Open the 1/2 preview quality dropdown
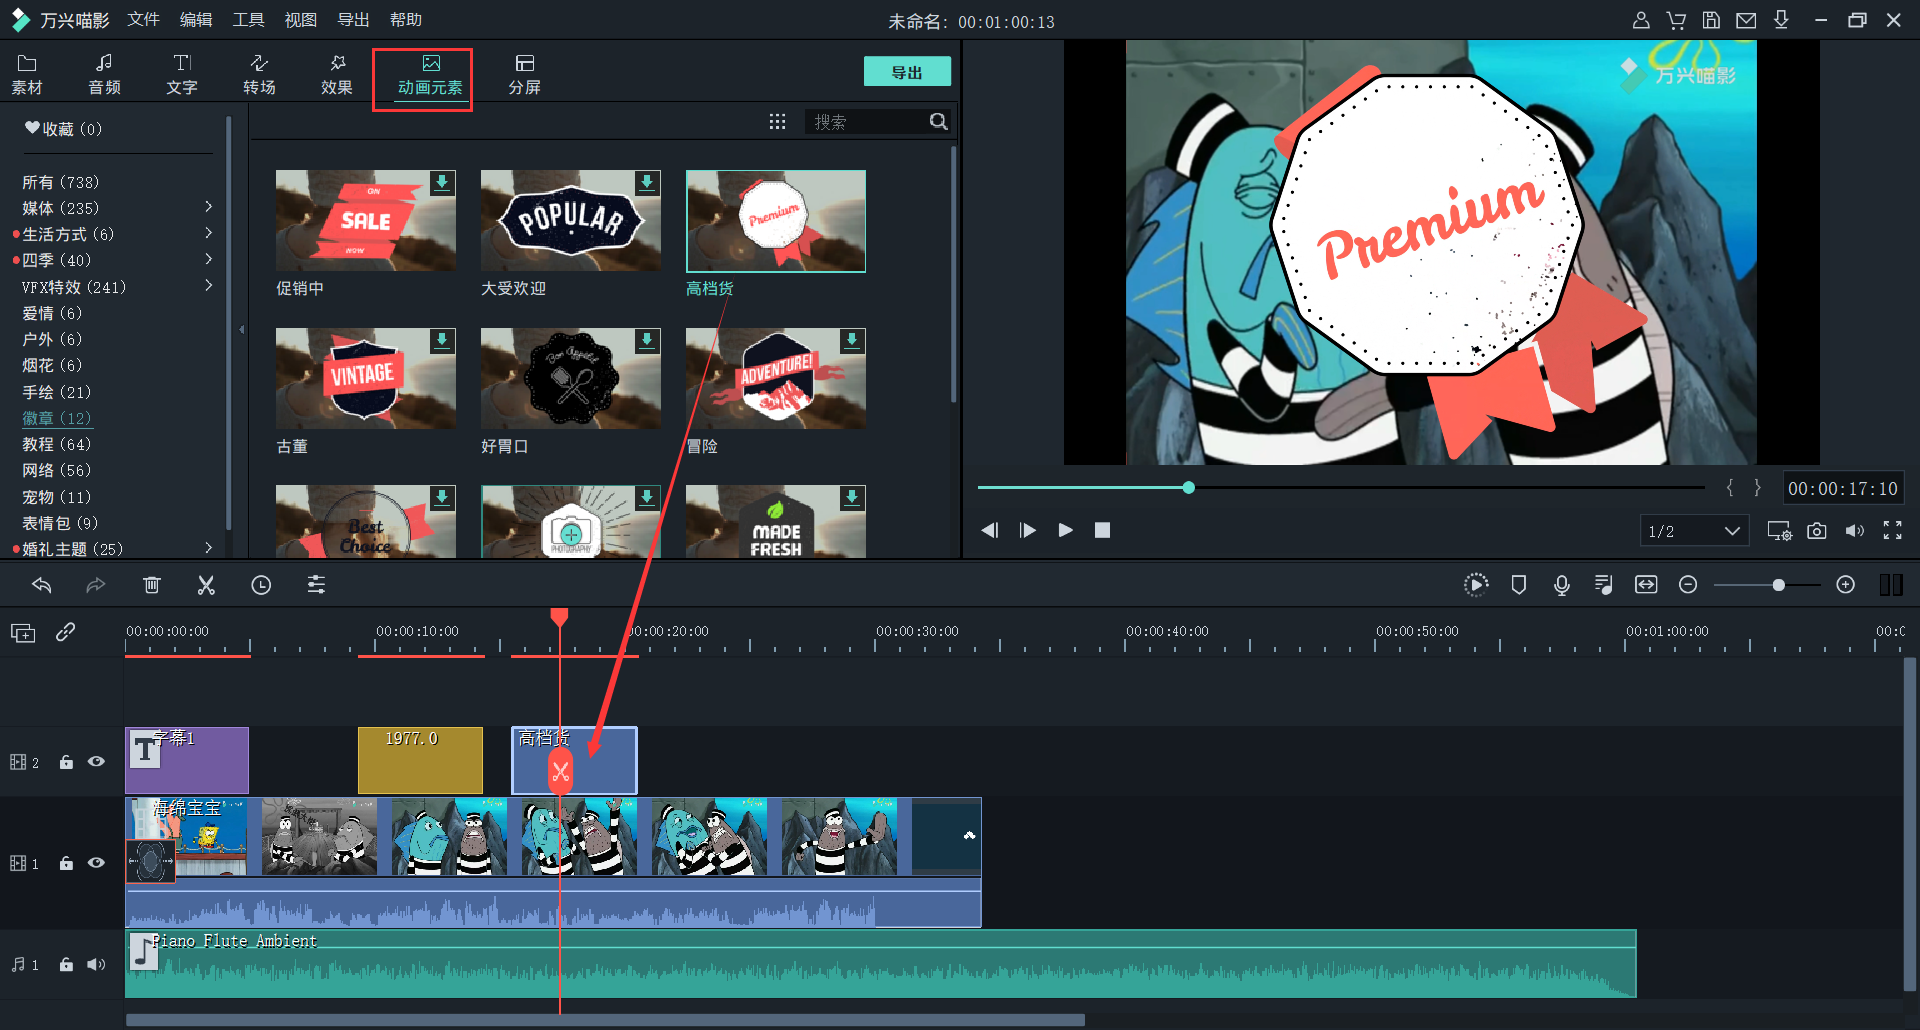The height and width of the screenshot is (1030, 1920). (1694, 531)
